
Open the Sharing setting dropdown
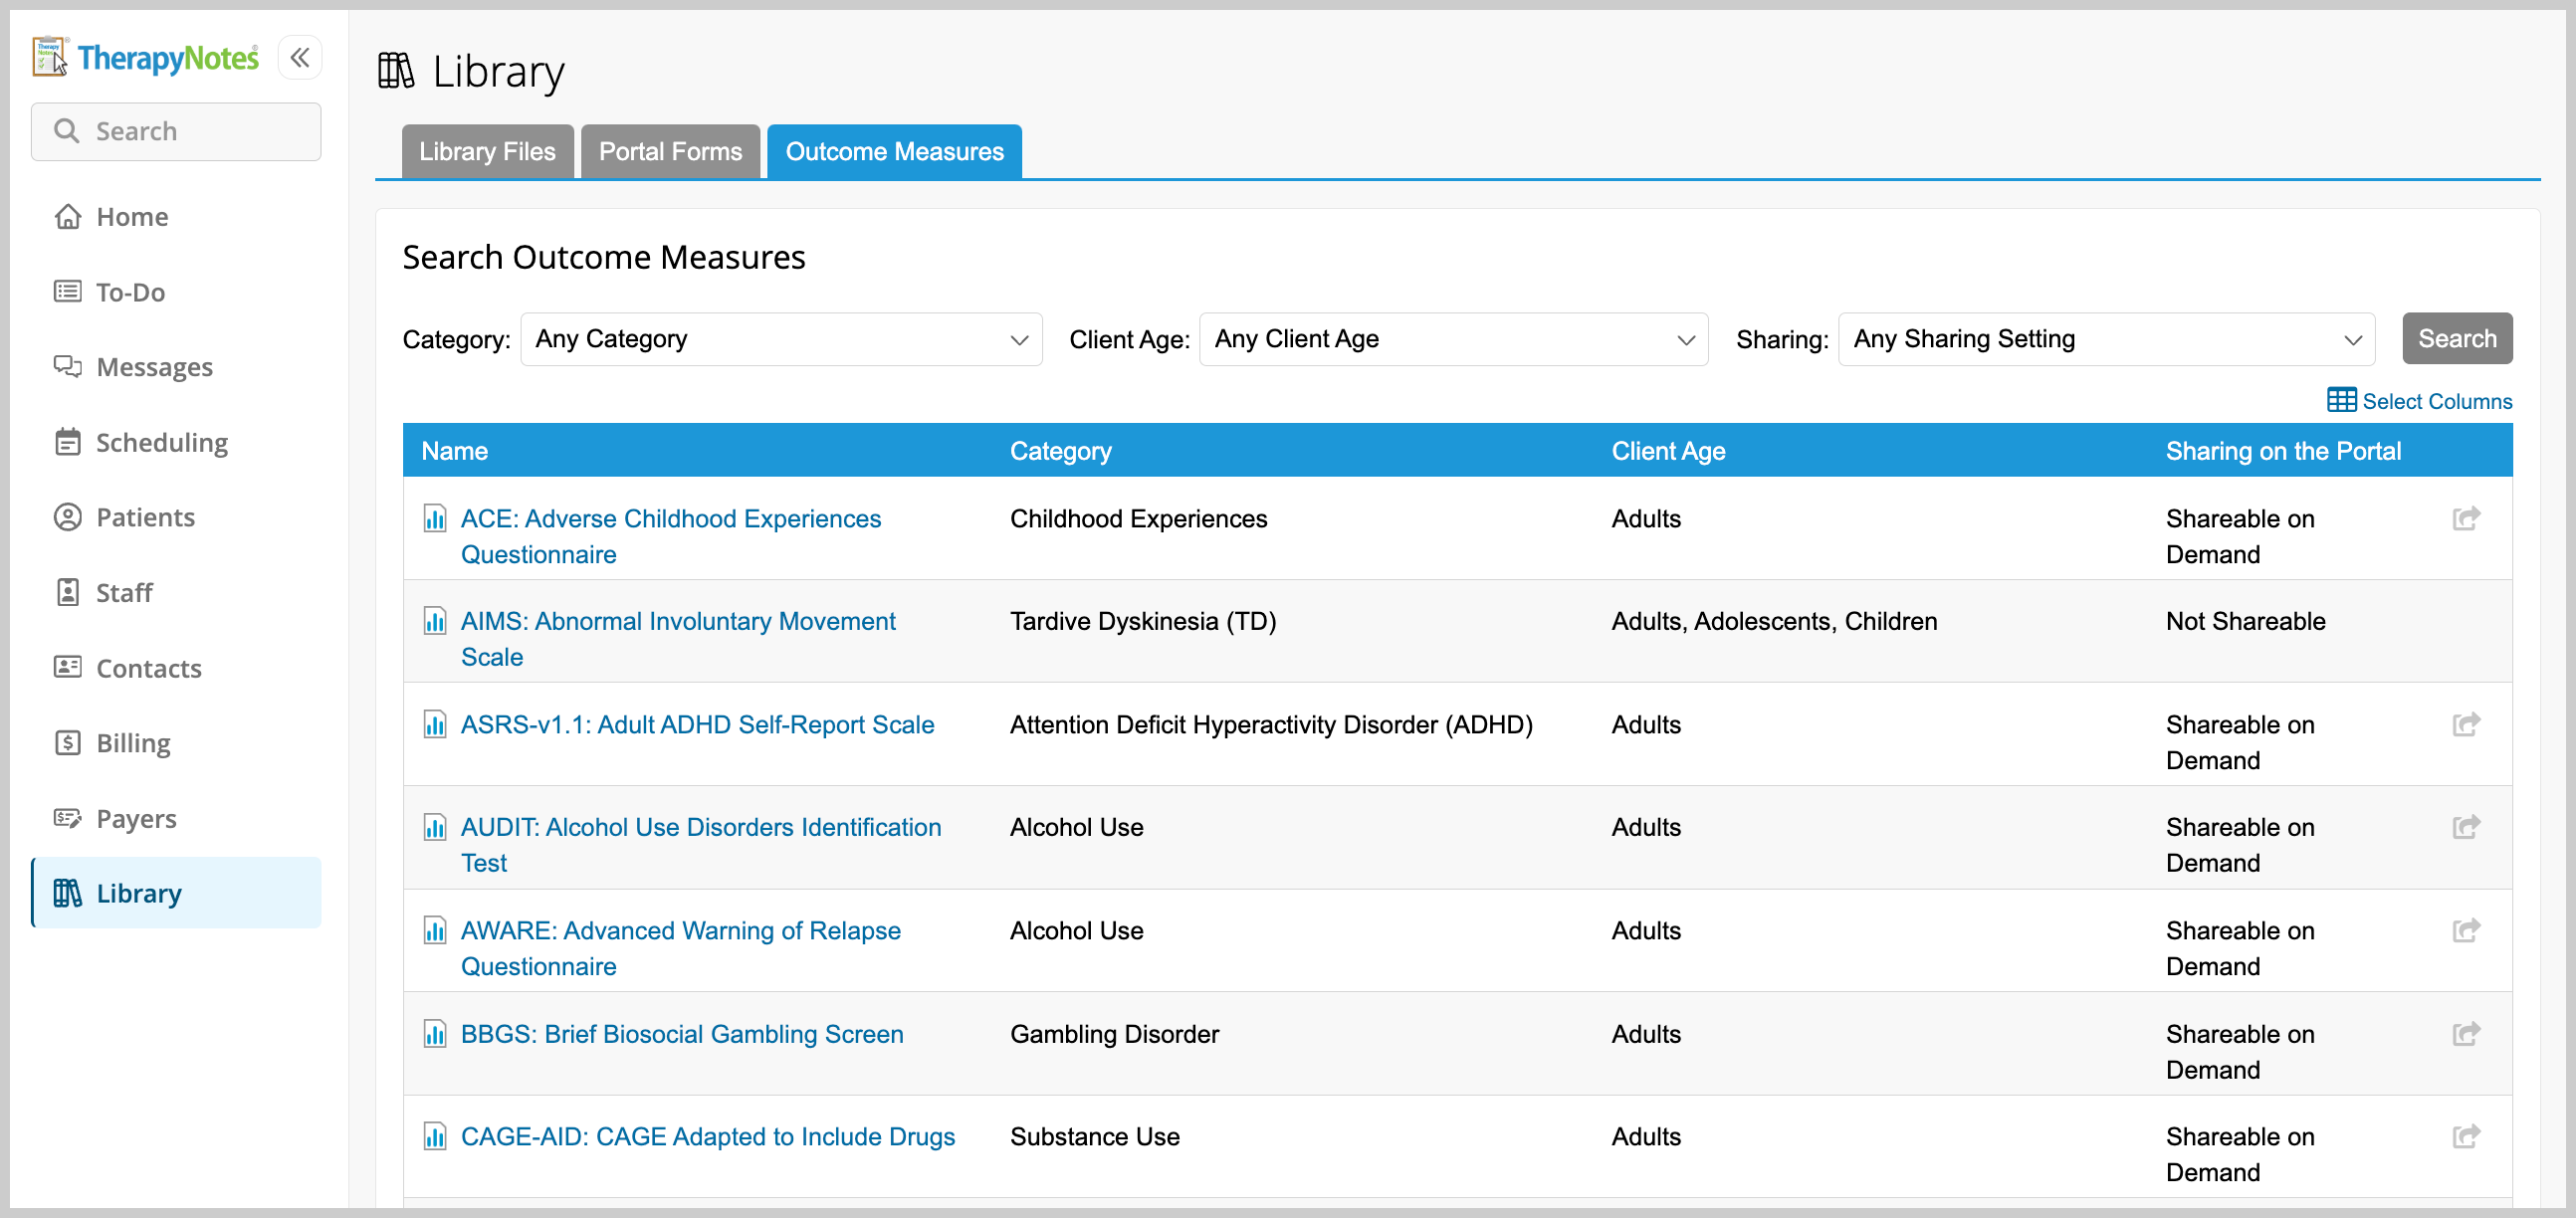[x=2106, y=339]
